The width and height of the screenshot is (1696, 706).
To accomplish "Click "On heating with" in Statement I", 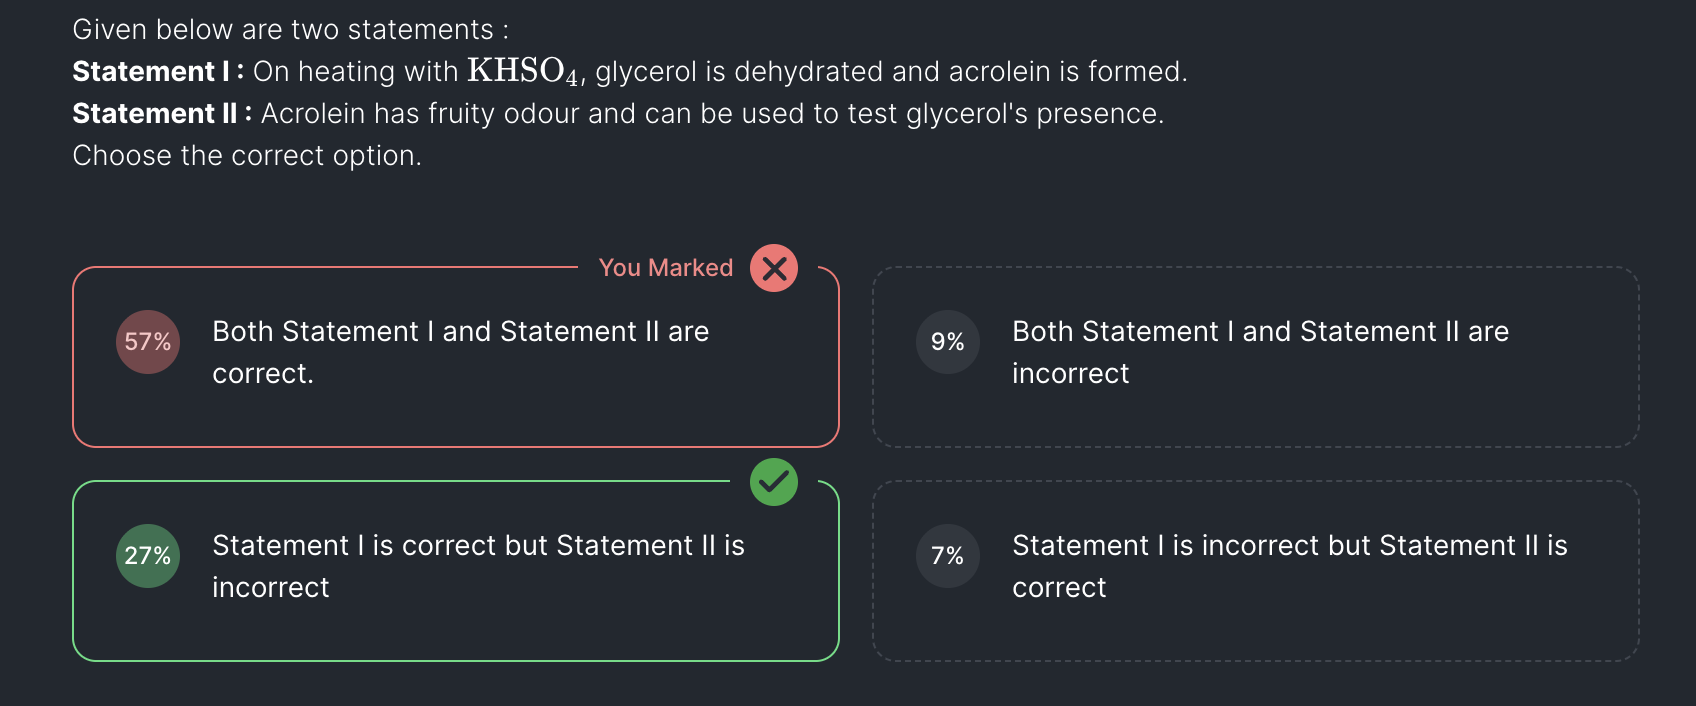I will [355, 72].
